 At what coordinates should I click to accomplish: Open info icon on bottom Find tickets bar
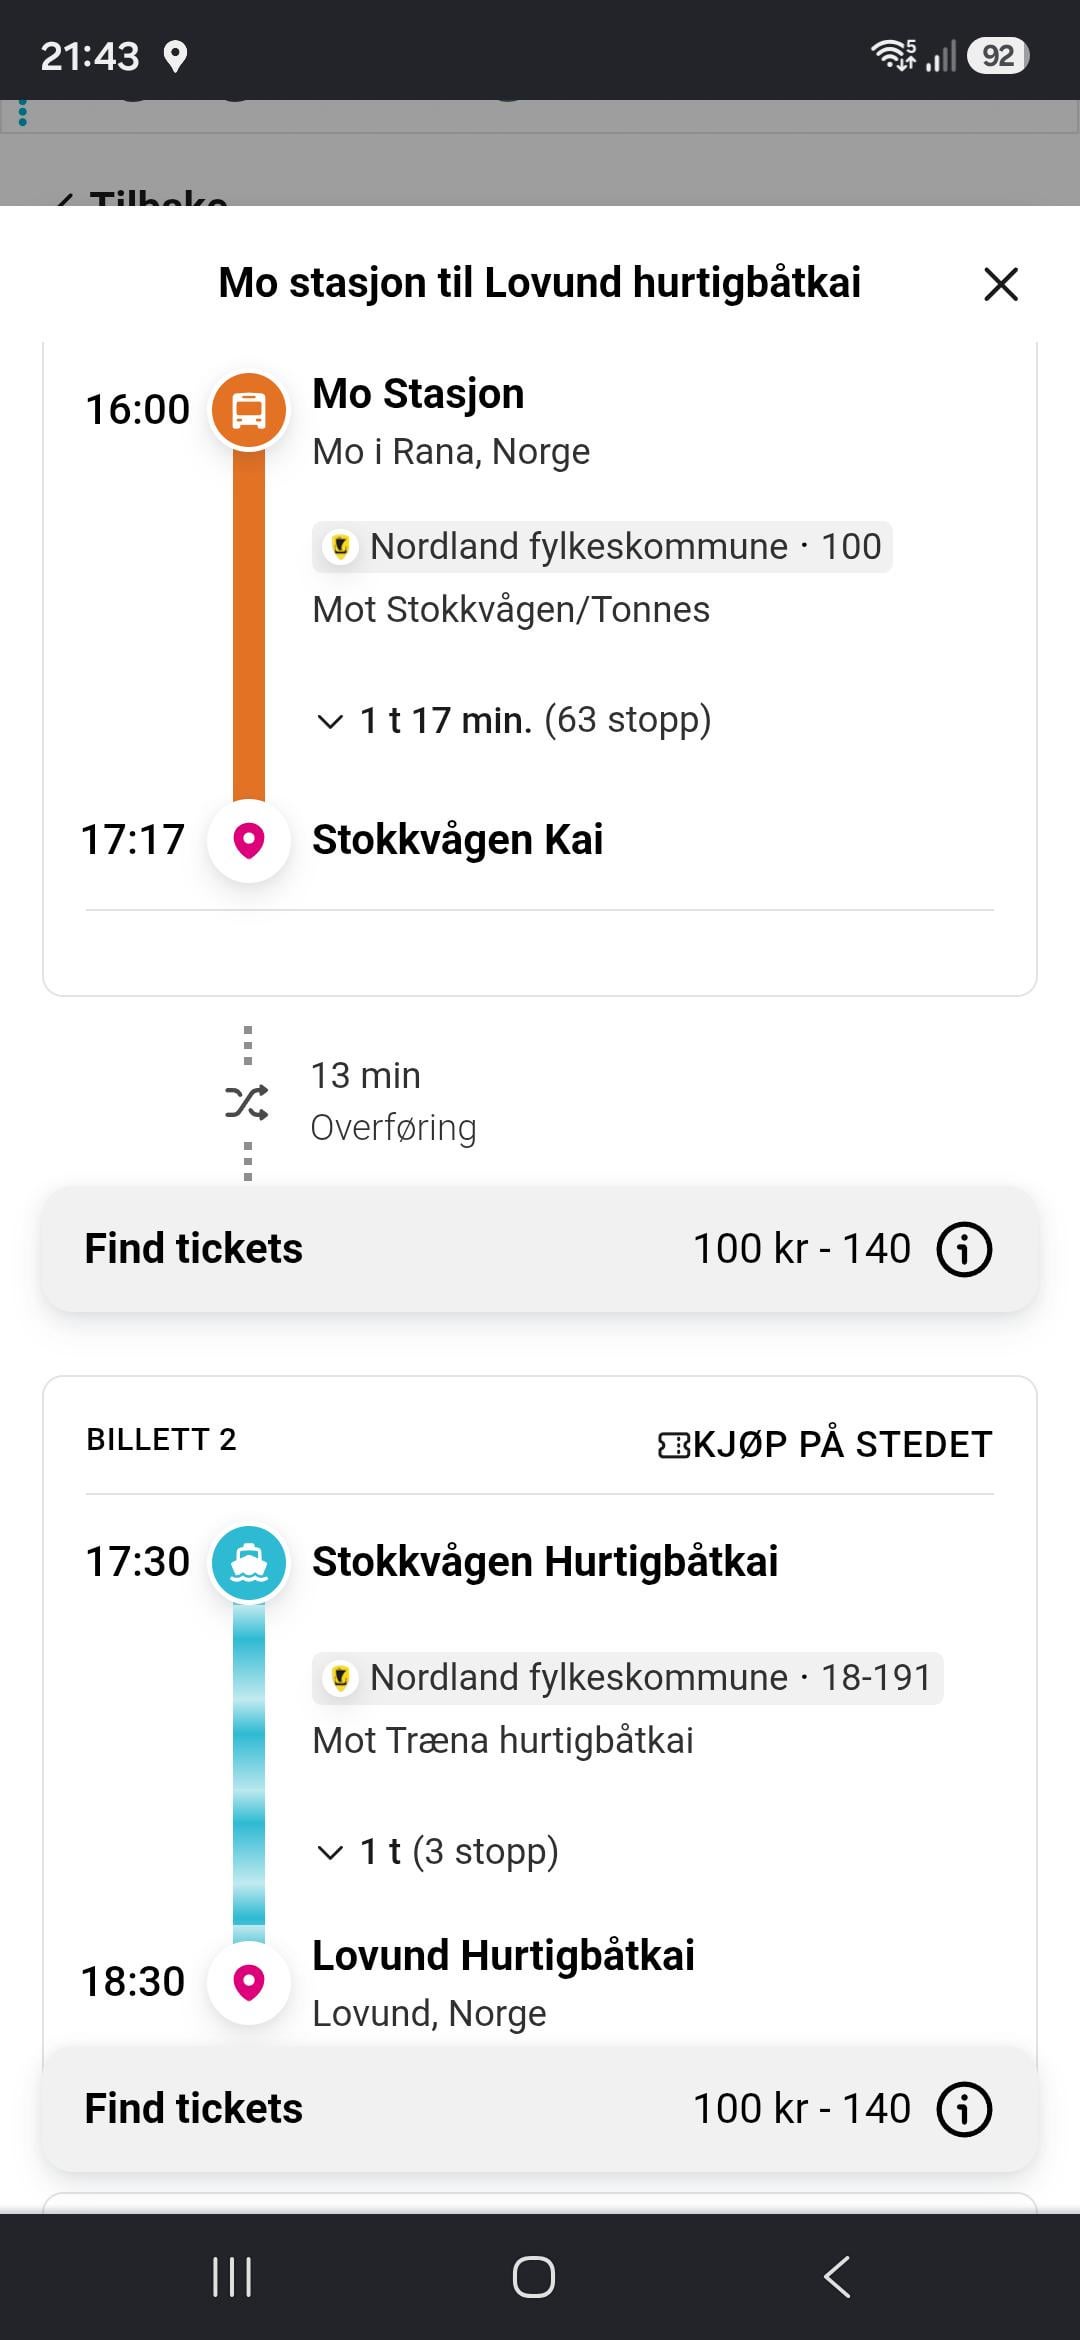pos(964,2109)
